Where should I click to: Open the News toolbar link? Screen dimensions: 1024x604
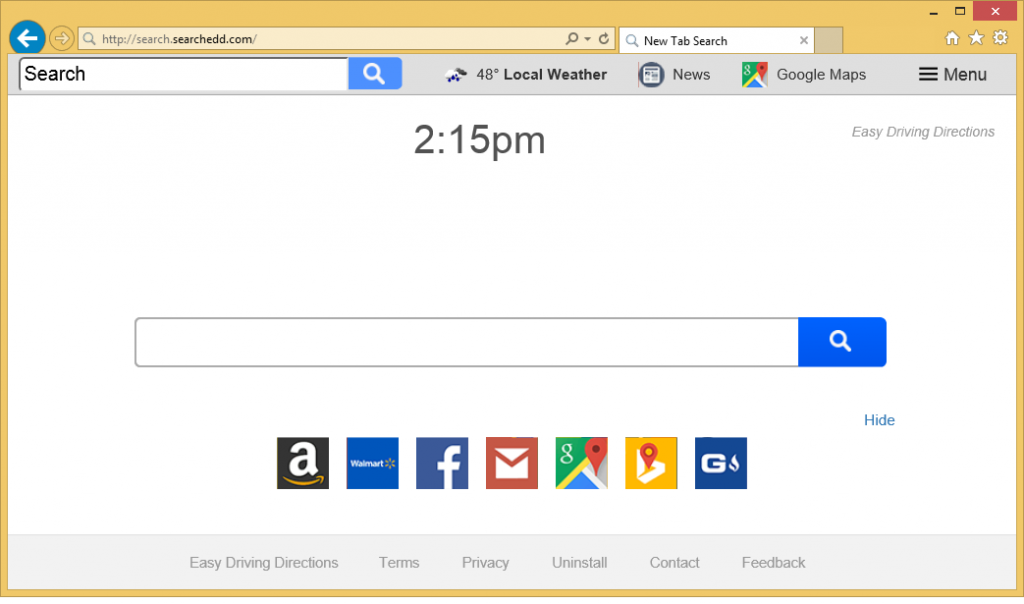point(691,74)
